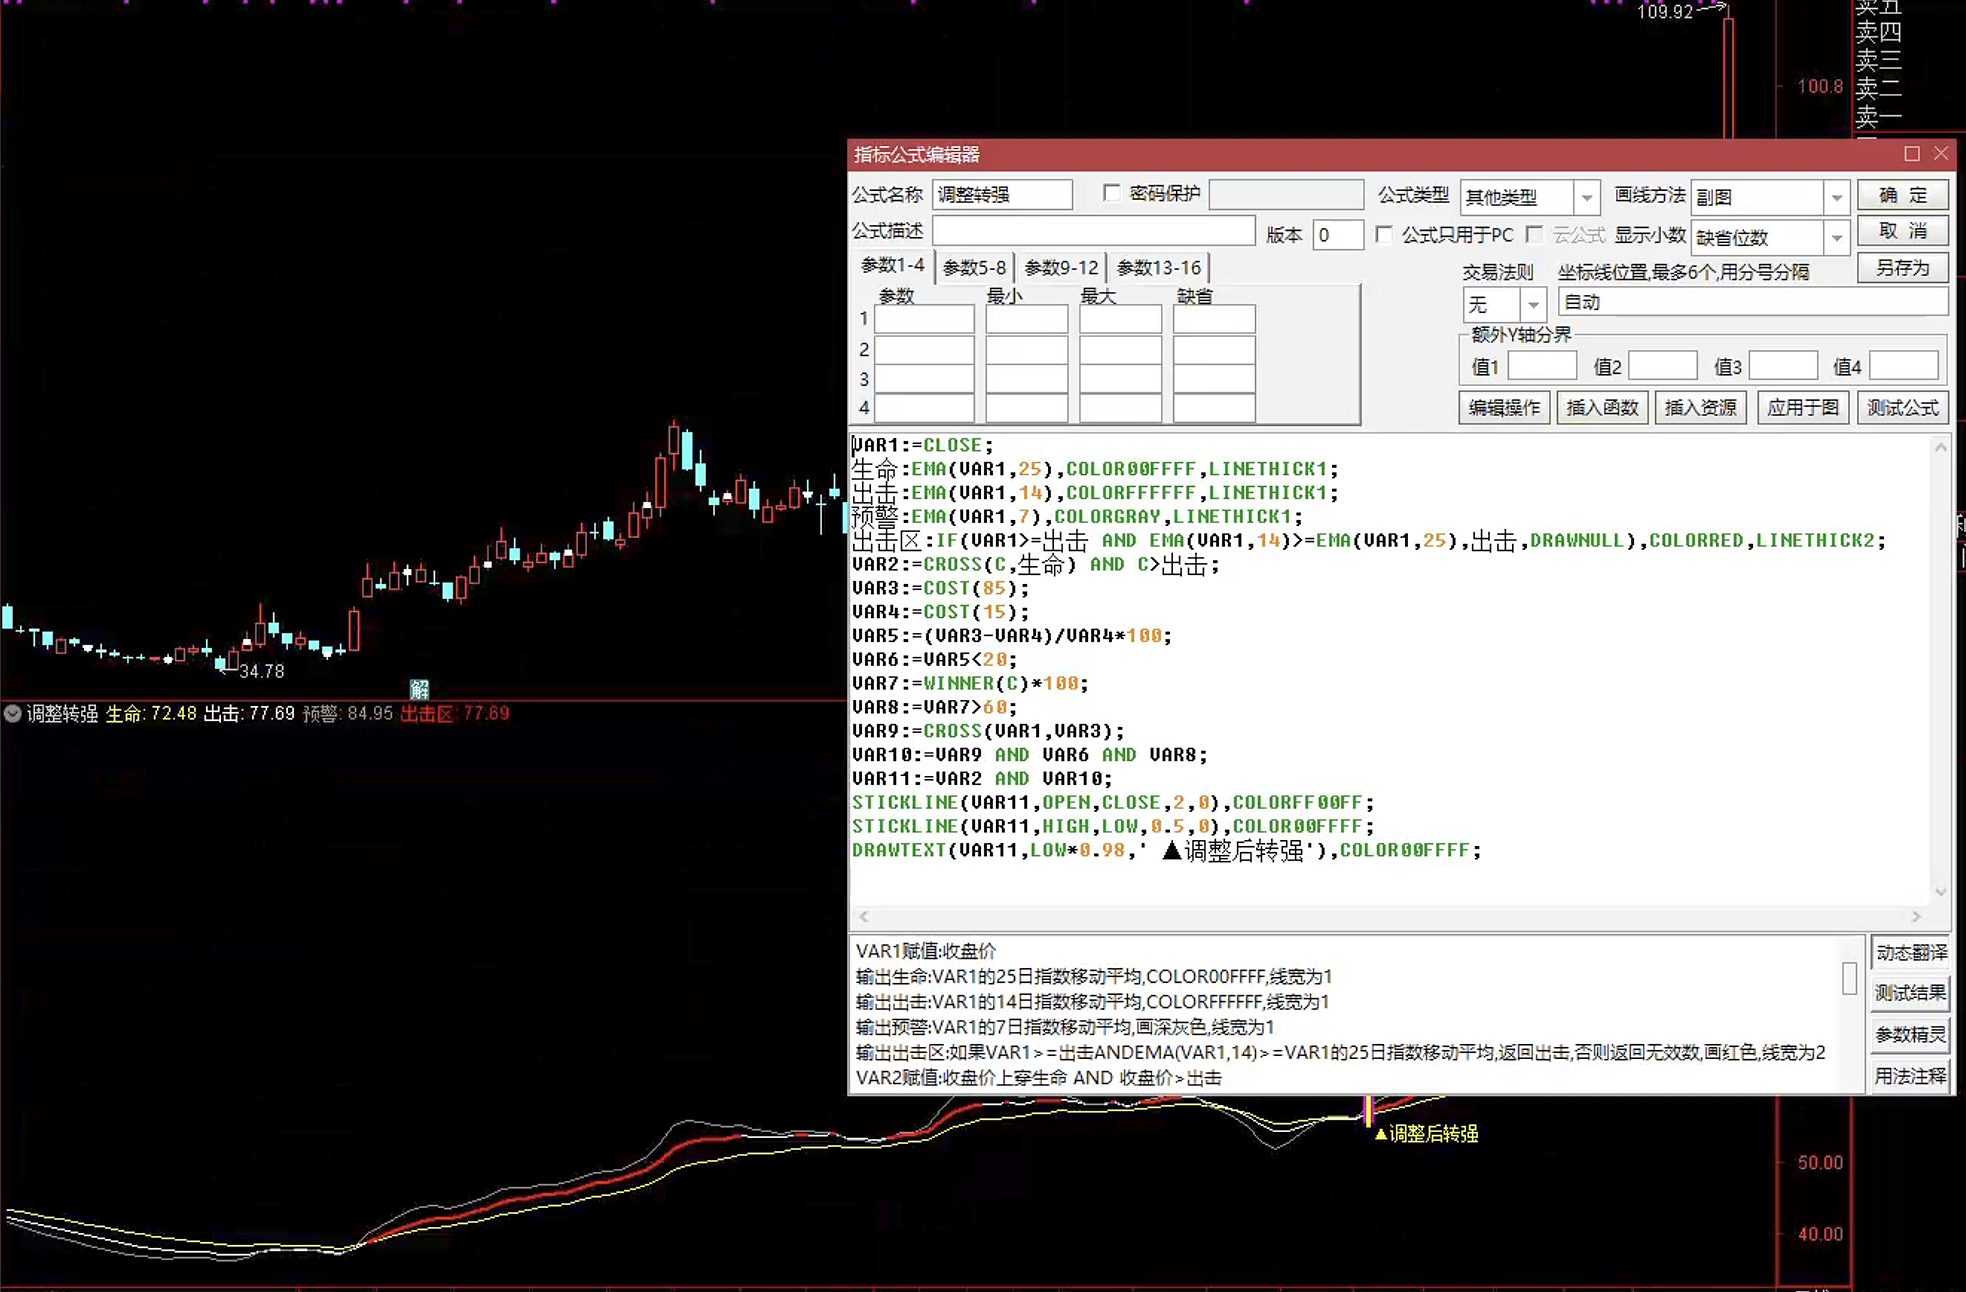
Task: Click the STICKLINE COLORFF00FF code line
Action: (1113, 802)
